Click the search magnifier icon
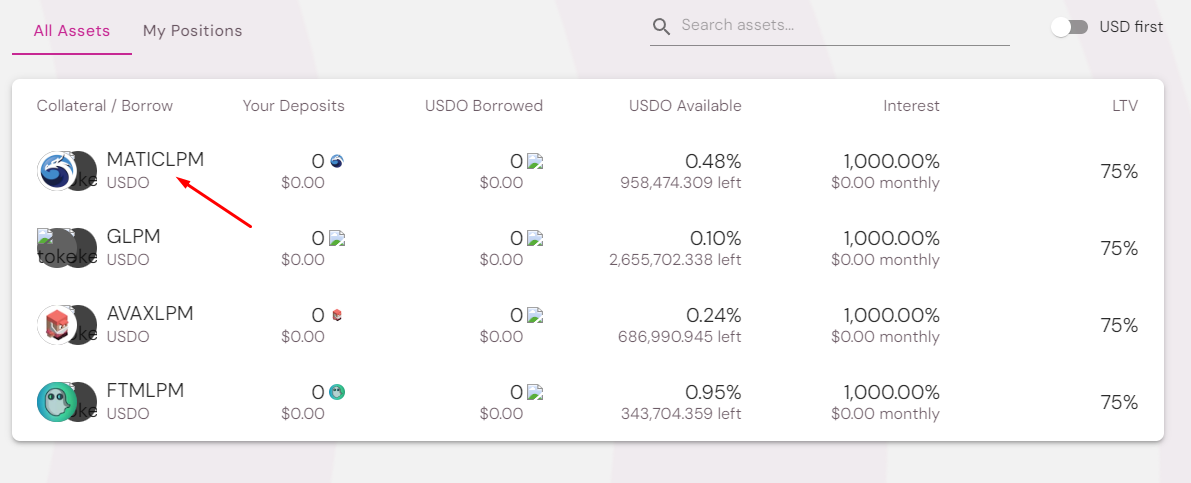Screen dimensions: 1191x483 pyautogui.click(x=661, y=26)
